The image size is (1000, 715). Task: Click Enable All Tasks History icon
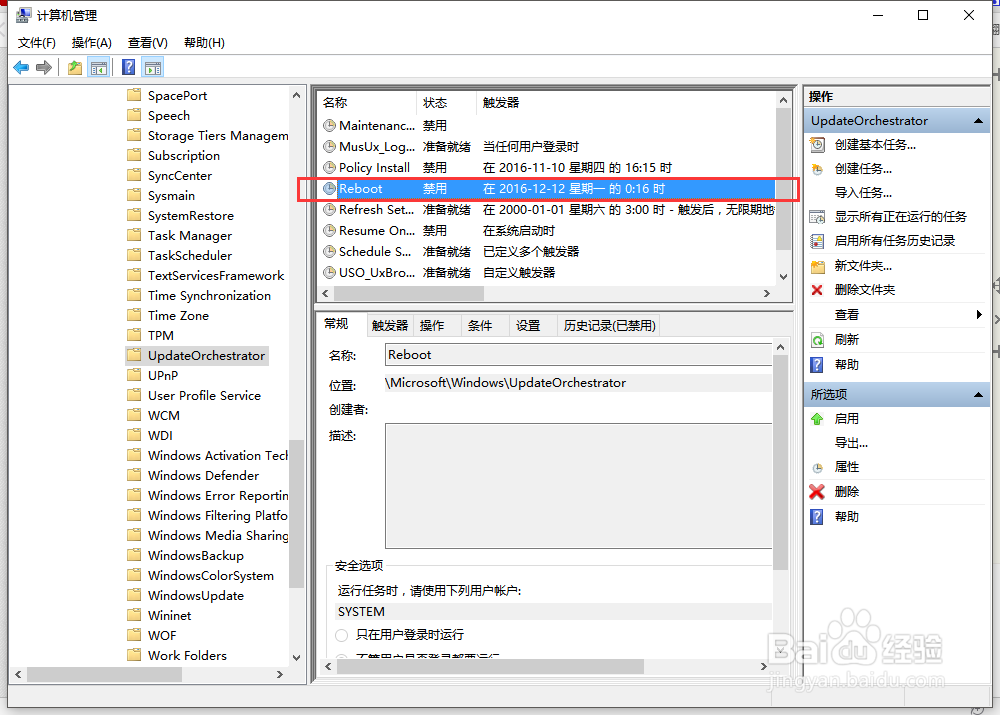pos(815,240)
